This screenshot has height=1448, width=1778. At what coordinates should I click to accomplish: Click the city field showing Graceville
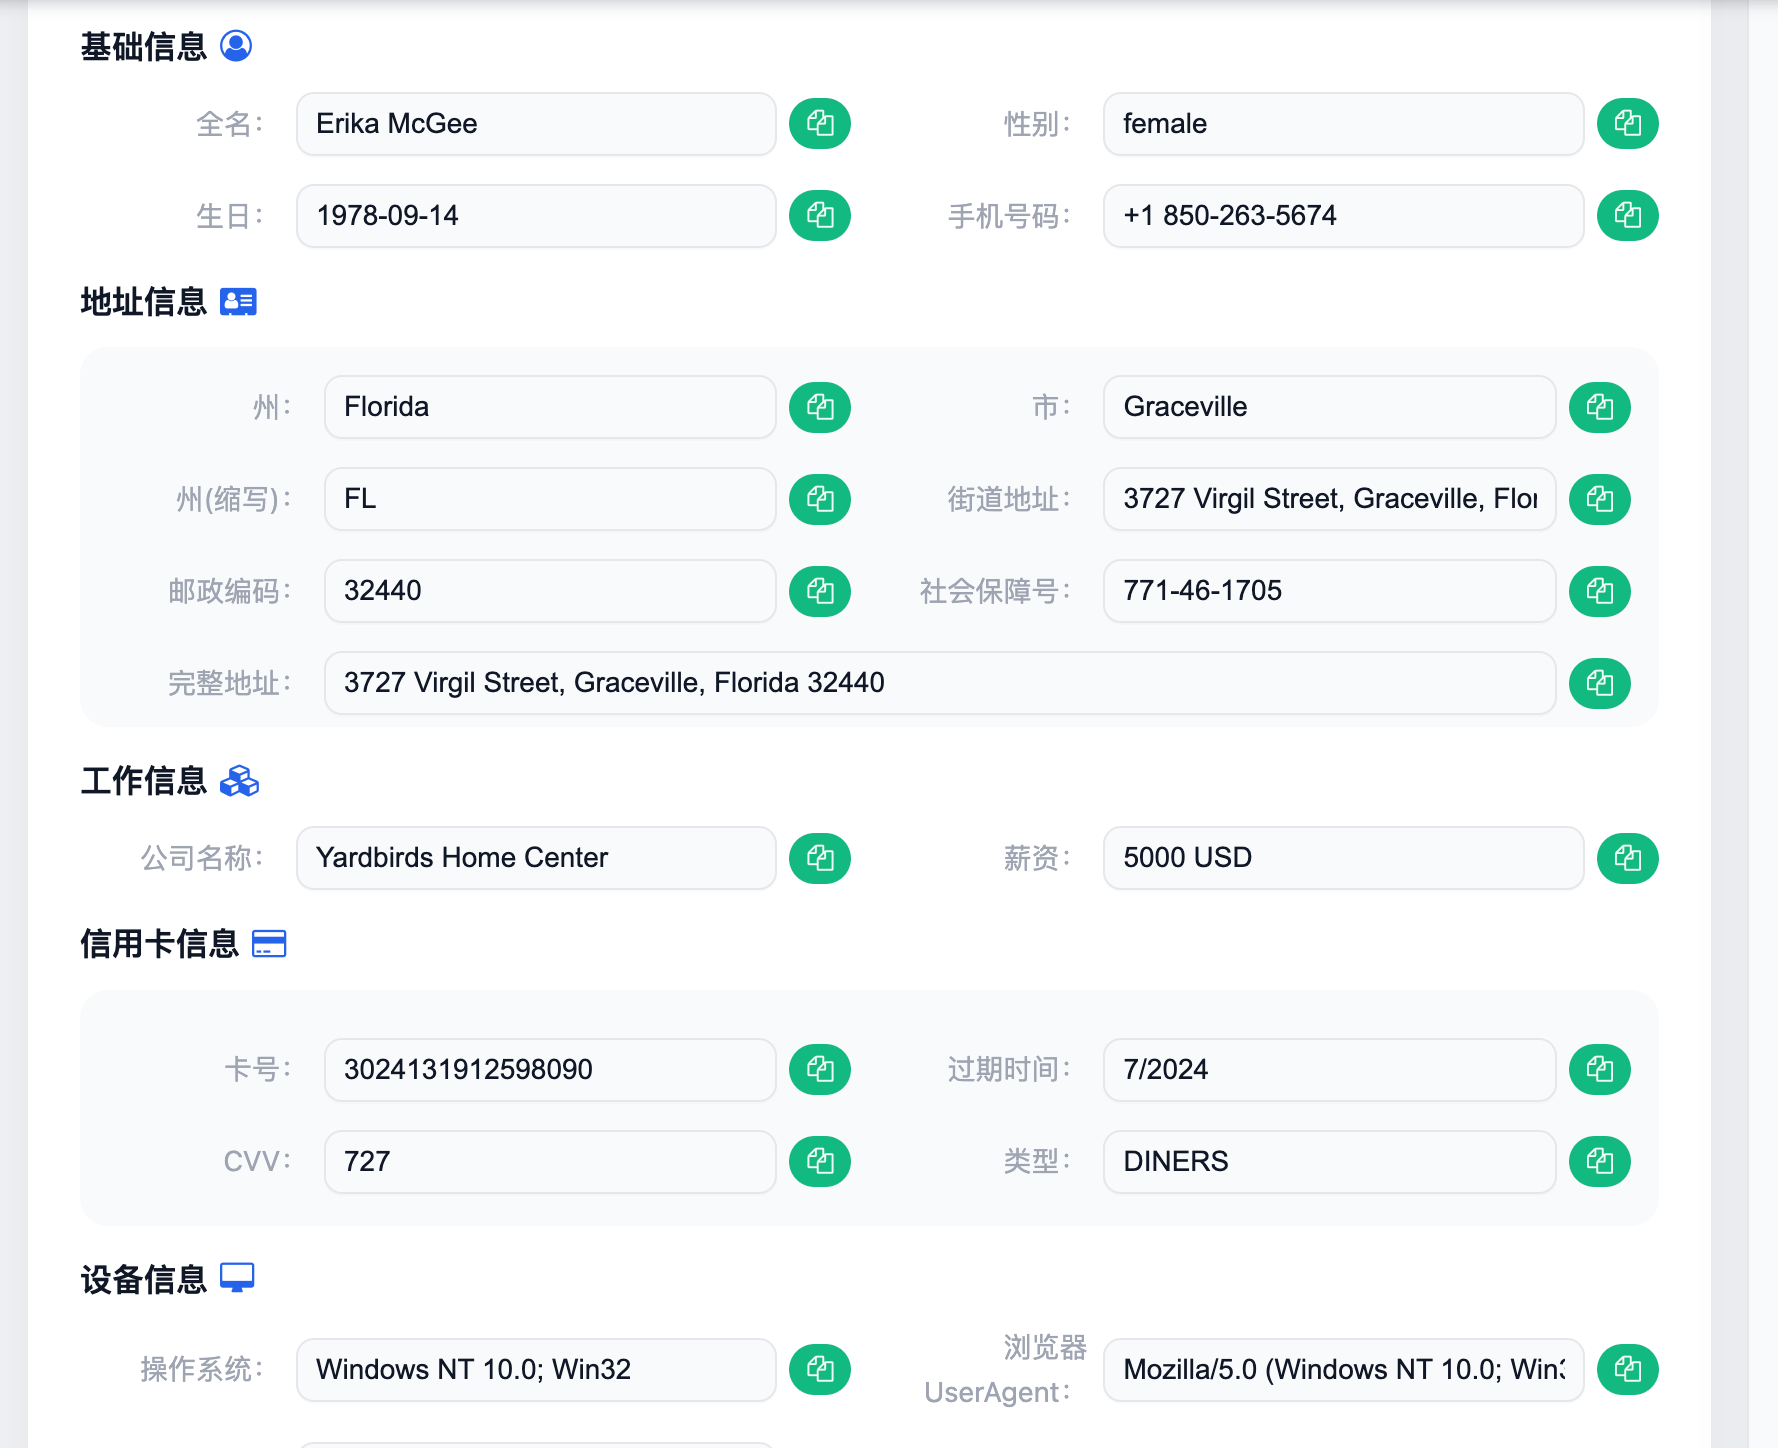pos(1330,407)
